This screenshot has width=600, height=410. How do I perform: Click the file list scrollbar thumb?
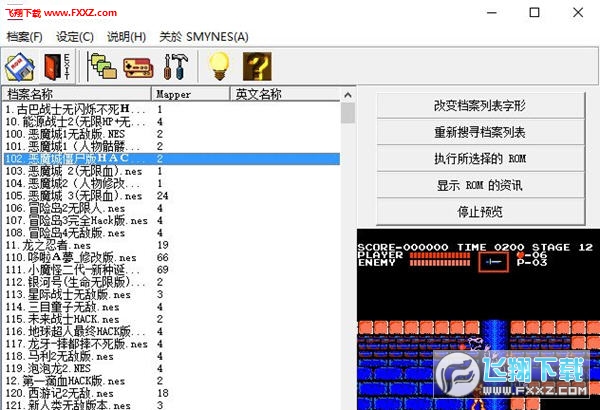point(348,113)
